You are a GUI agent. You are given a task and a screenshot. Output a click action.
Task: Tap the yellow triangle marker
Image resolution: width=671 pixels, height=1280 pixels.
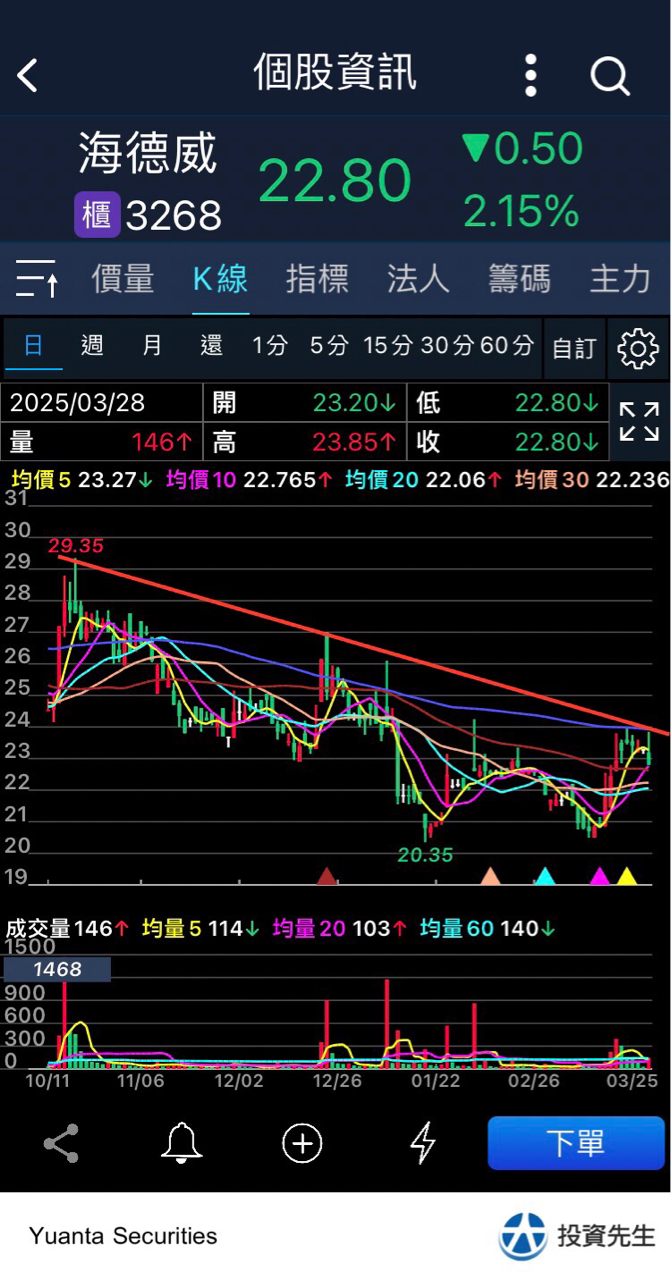tap(627, 877)
